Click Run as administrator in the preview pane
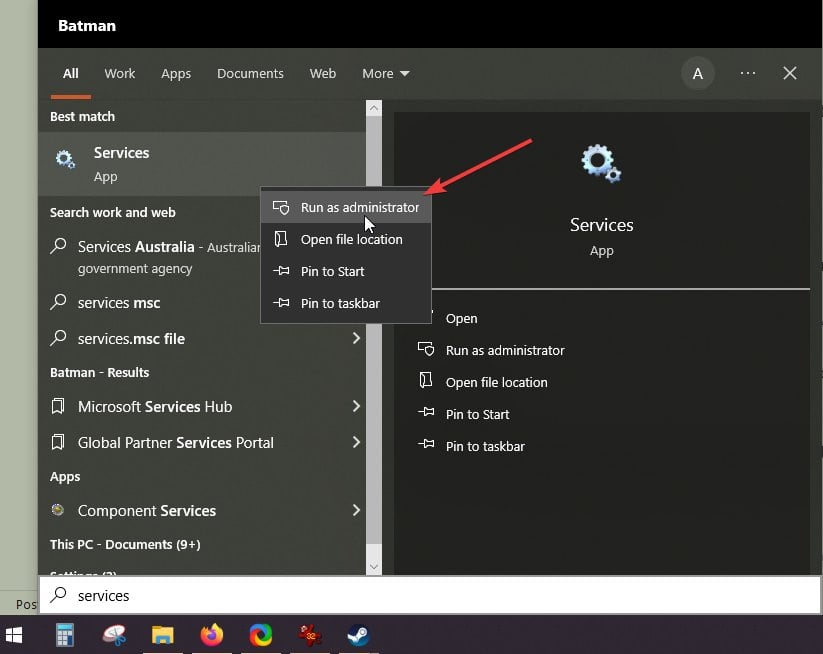Image resolution: width=823 pixels, height=654 pixels. point(505,350)
